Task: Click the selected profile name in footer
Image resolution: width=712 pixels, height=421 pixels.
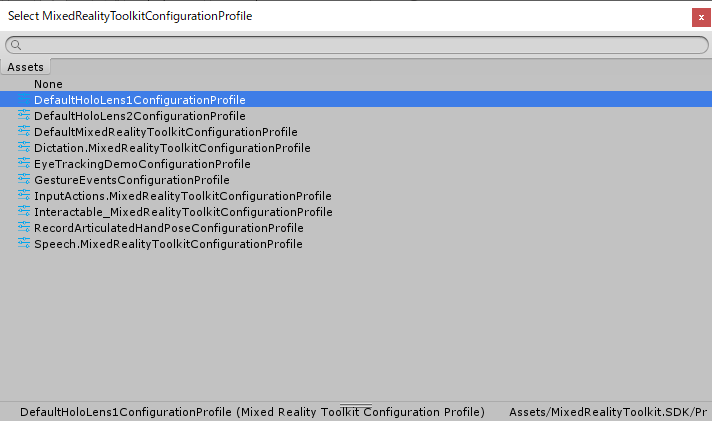Action: (252, 412)
